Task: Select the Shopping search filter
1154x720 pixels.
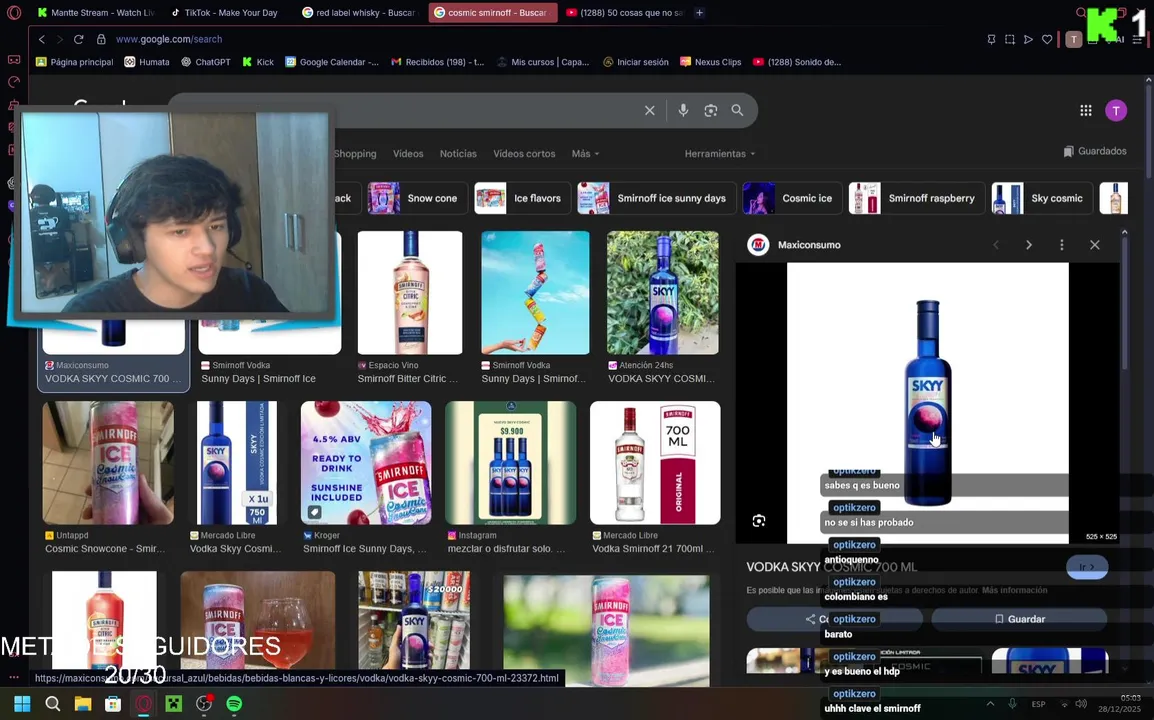Action: (355, 154)
